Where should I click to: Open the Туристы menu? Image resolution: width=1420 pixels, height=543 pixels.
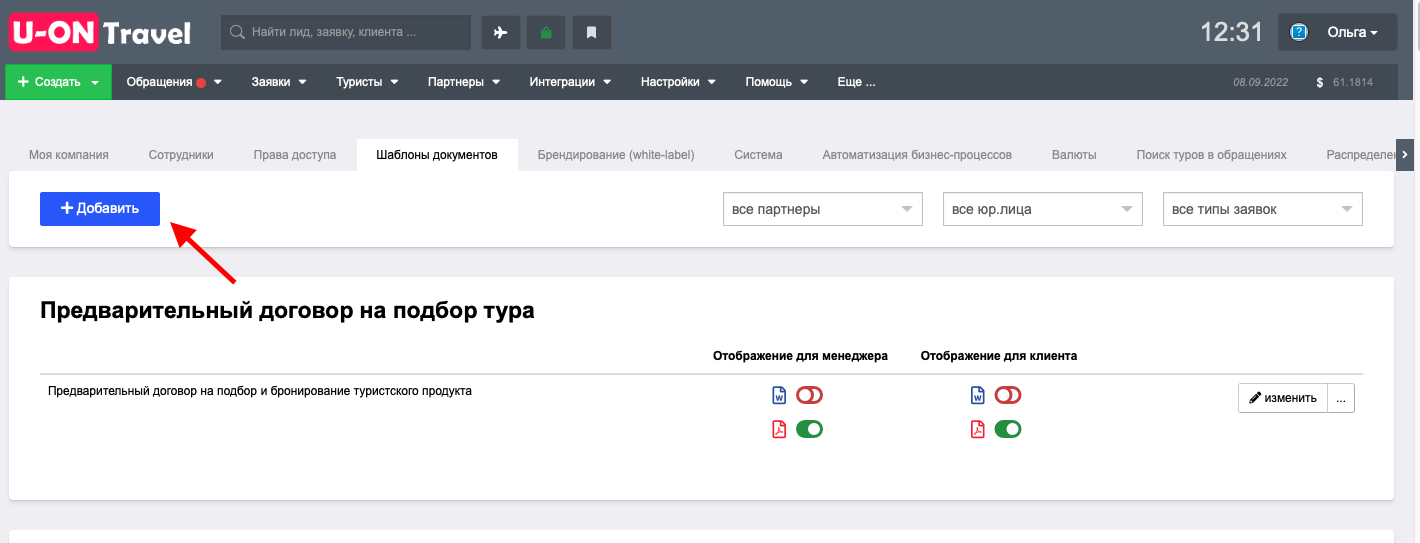pos(367,82)
